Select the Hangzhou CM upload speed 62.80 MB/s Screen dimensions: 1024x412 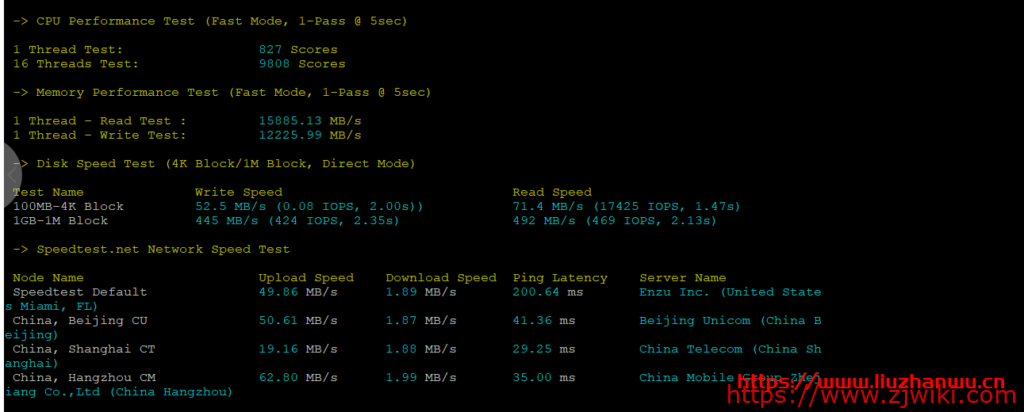(298, 378)
